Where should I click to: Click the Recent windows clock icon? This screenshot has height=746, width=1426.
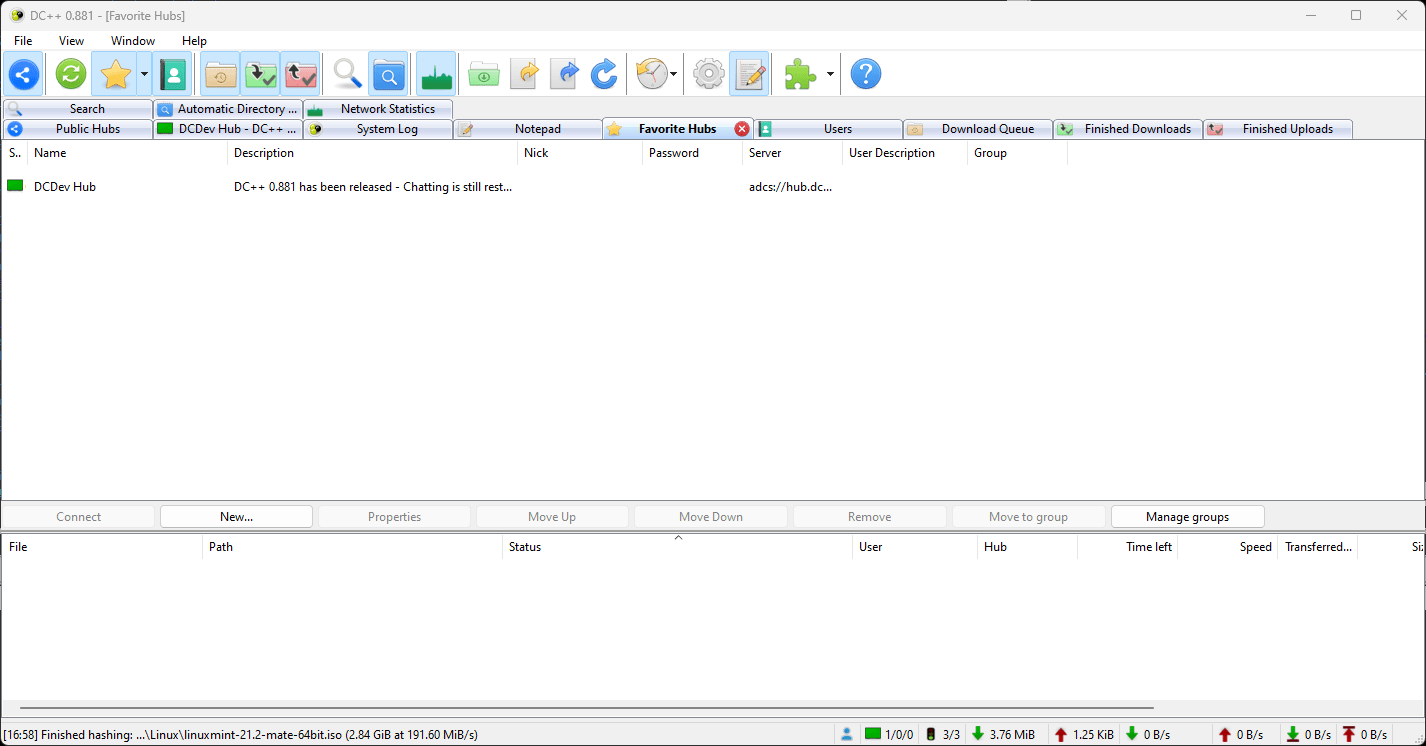click(652, 74)
